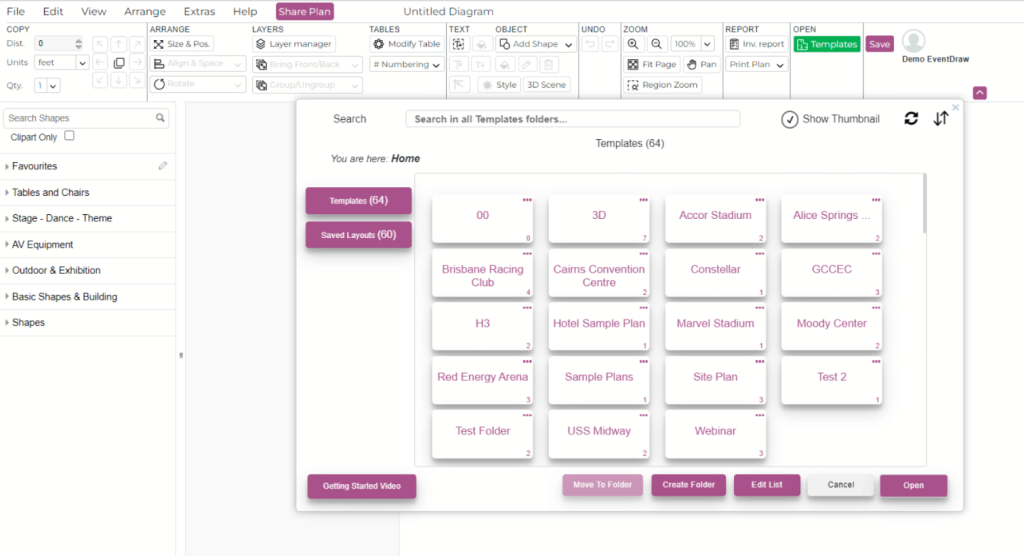The height and width of the screenshot is (556, 1024).
Task: Toggle the Clipart Only checkbox
Action: coord(69,136)
